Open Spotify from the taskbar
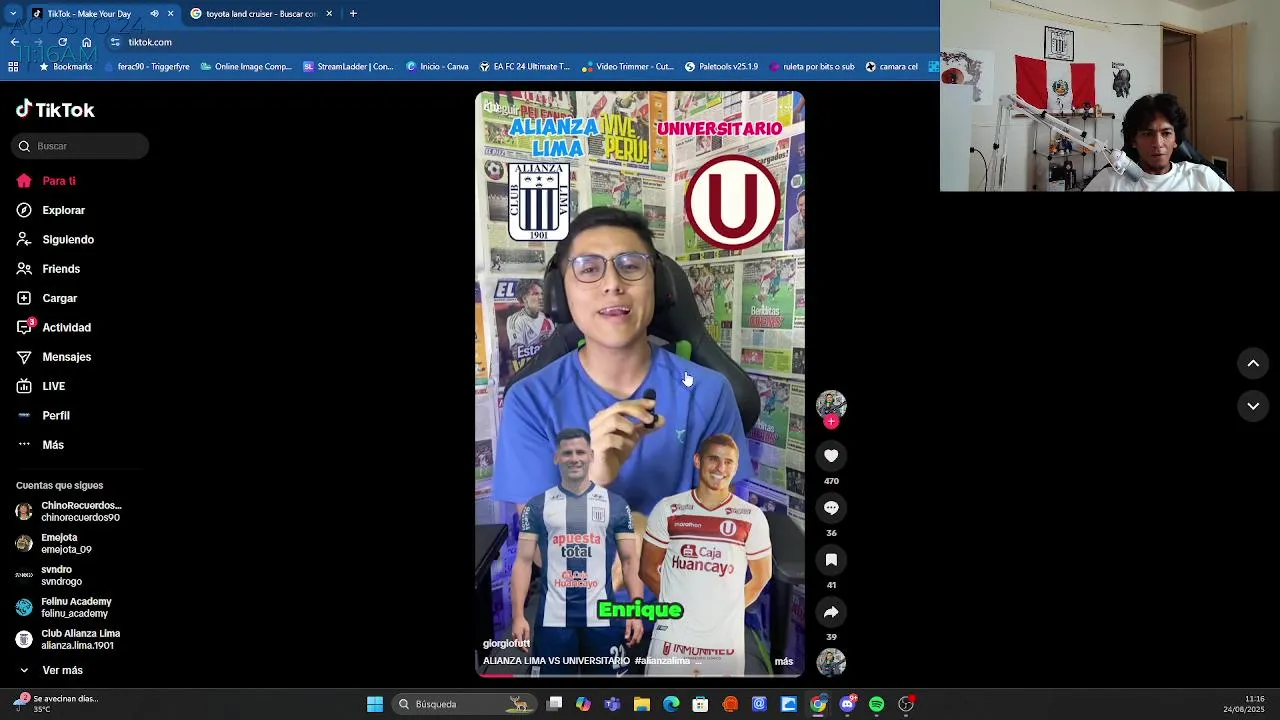The height and width of the screenshot is (720, 1280). coord(876,704)
